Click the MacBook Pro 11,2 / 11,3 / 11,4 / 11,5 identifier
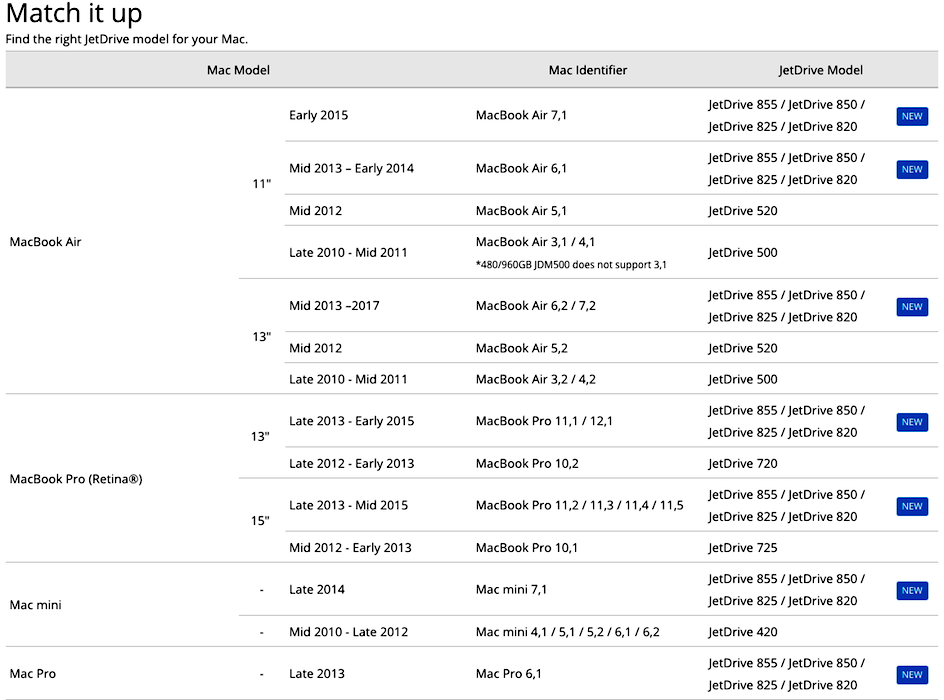Viewport: 944px width, 700px height. coord(580,505)
